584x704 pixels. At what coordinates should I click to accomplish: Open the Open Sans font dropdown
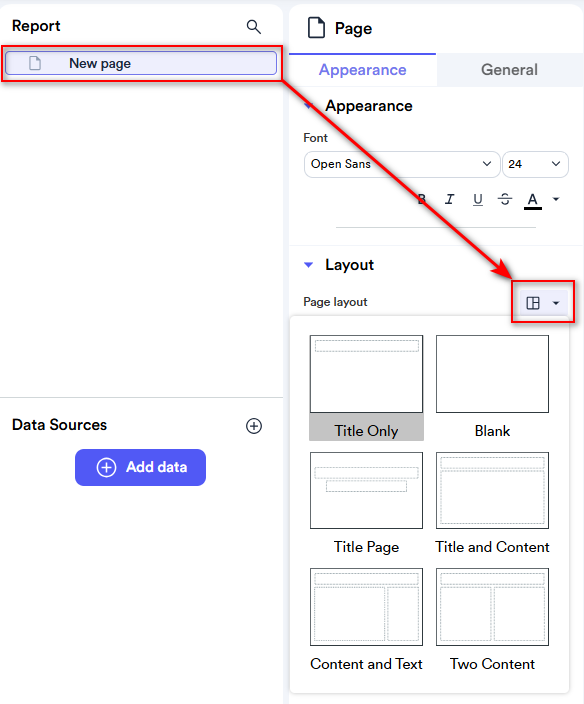point(402,164)
